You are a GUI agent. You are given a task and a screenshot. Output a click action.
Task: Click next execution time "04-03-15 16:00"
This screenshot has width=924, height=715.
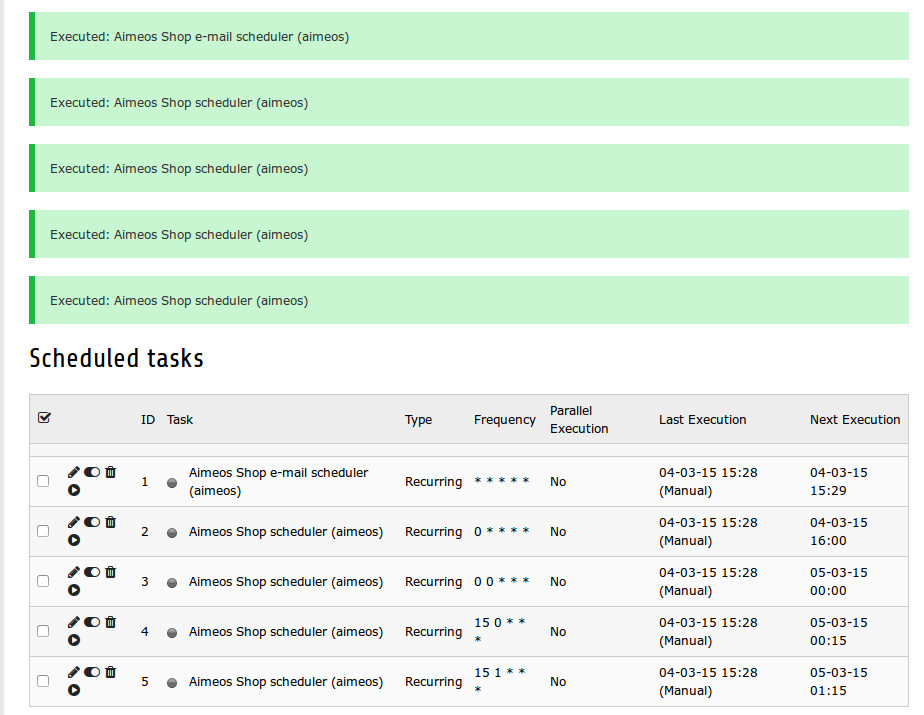coord(839,532)
